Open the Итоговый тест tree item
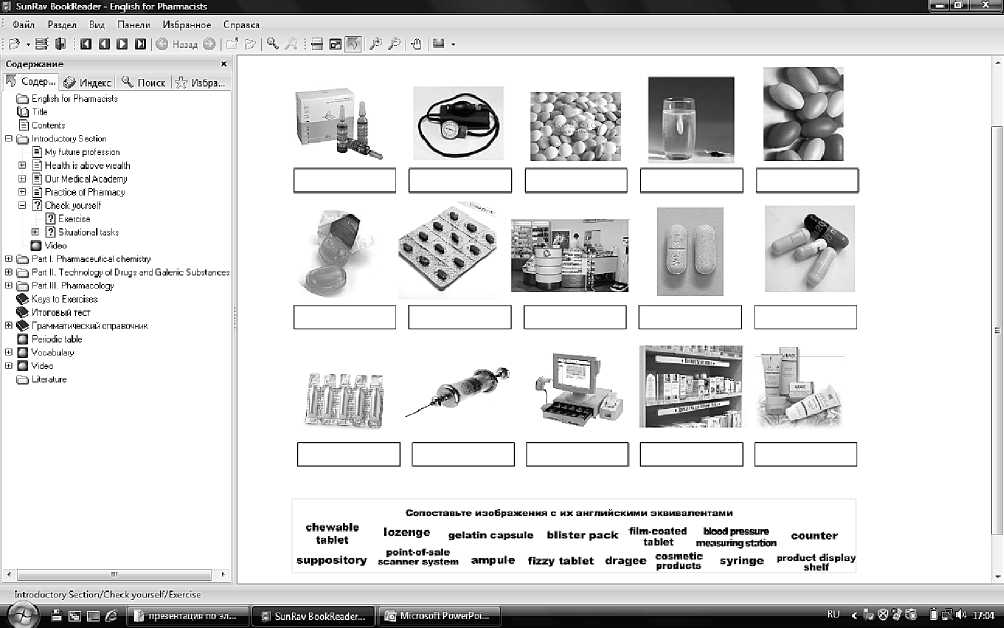 (61, 312)
